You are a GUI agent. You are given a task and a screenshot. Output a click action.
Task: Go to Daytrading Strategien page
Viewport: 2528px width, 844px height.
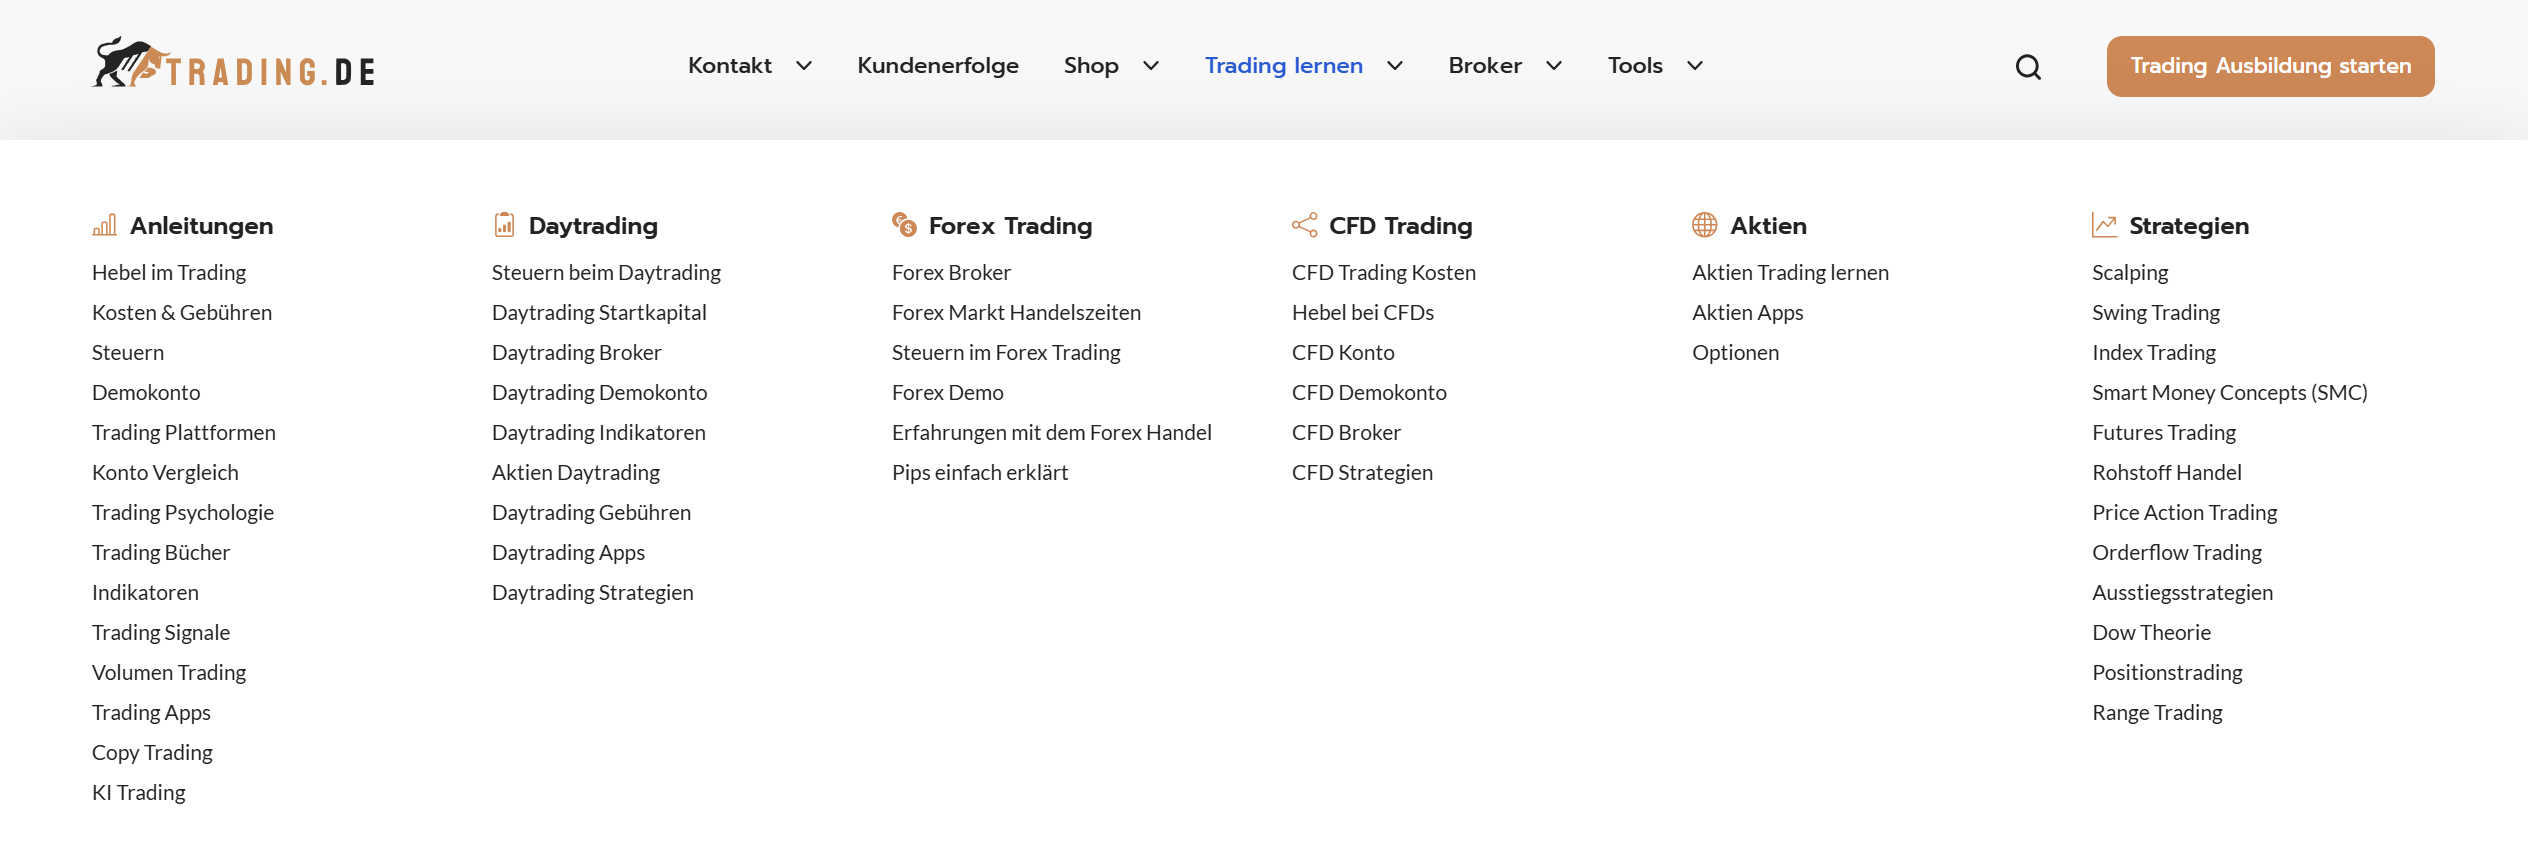pos(592,592)
